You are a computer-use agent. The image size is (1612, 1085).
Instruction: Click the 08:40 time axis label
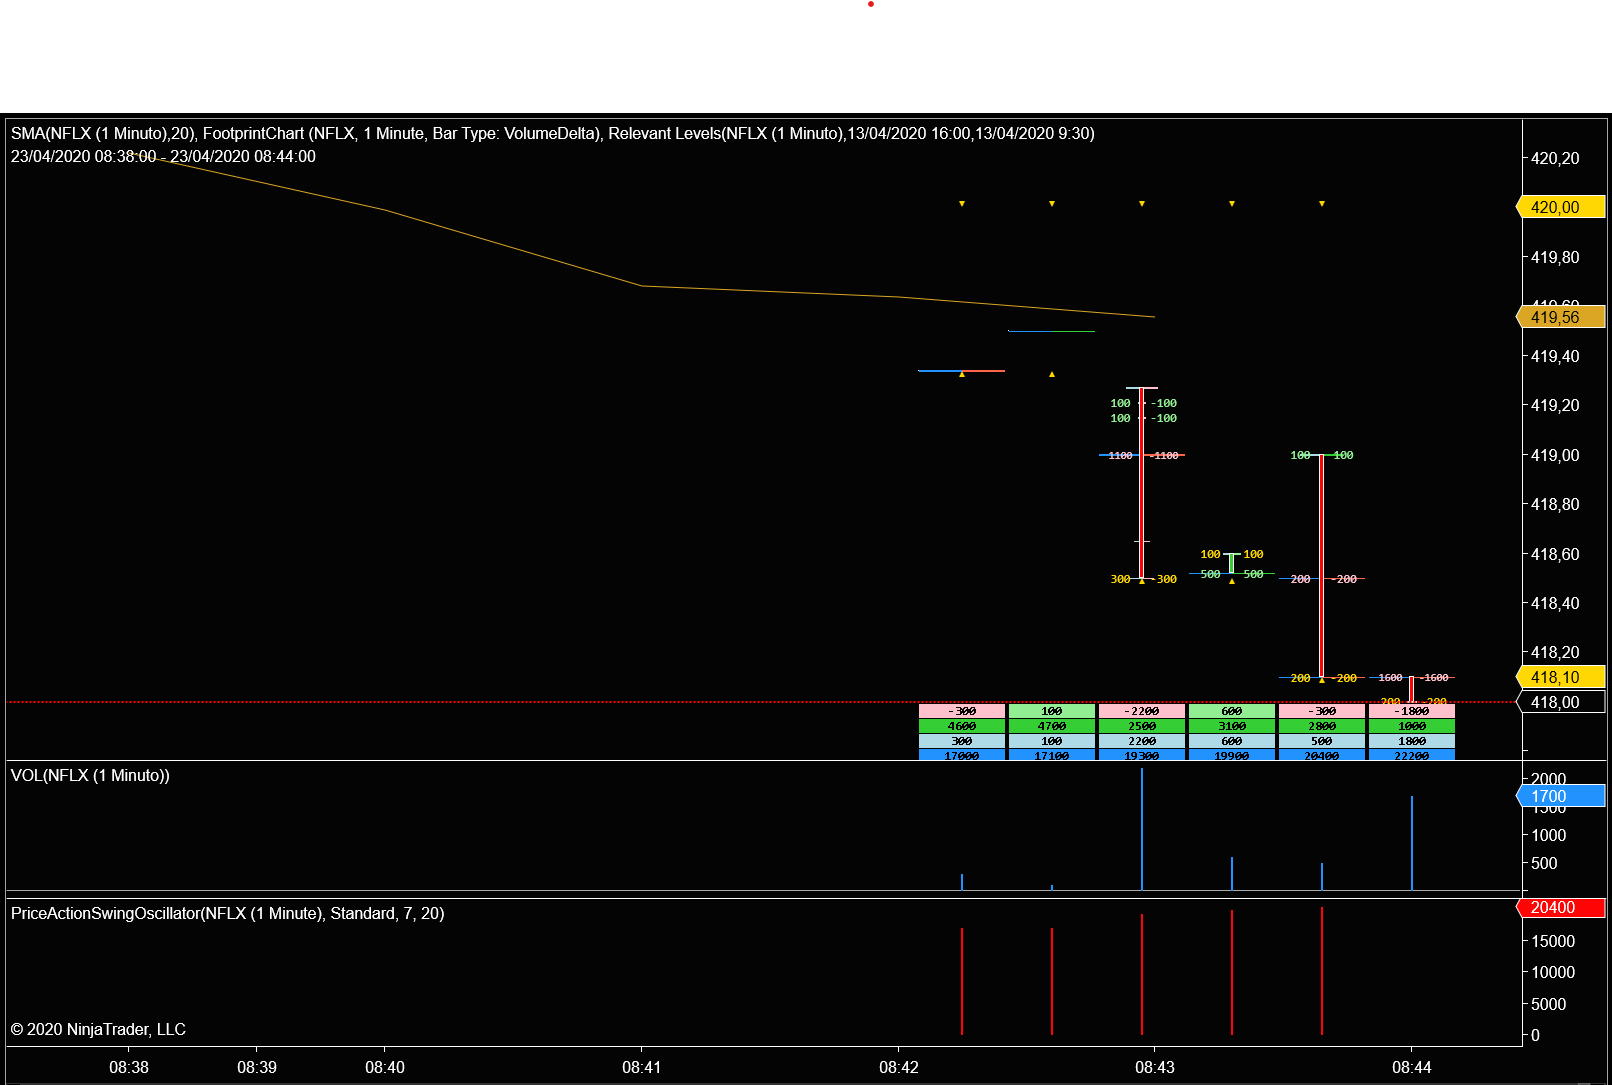coord(385,1067)
